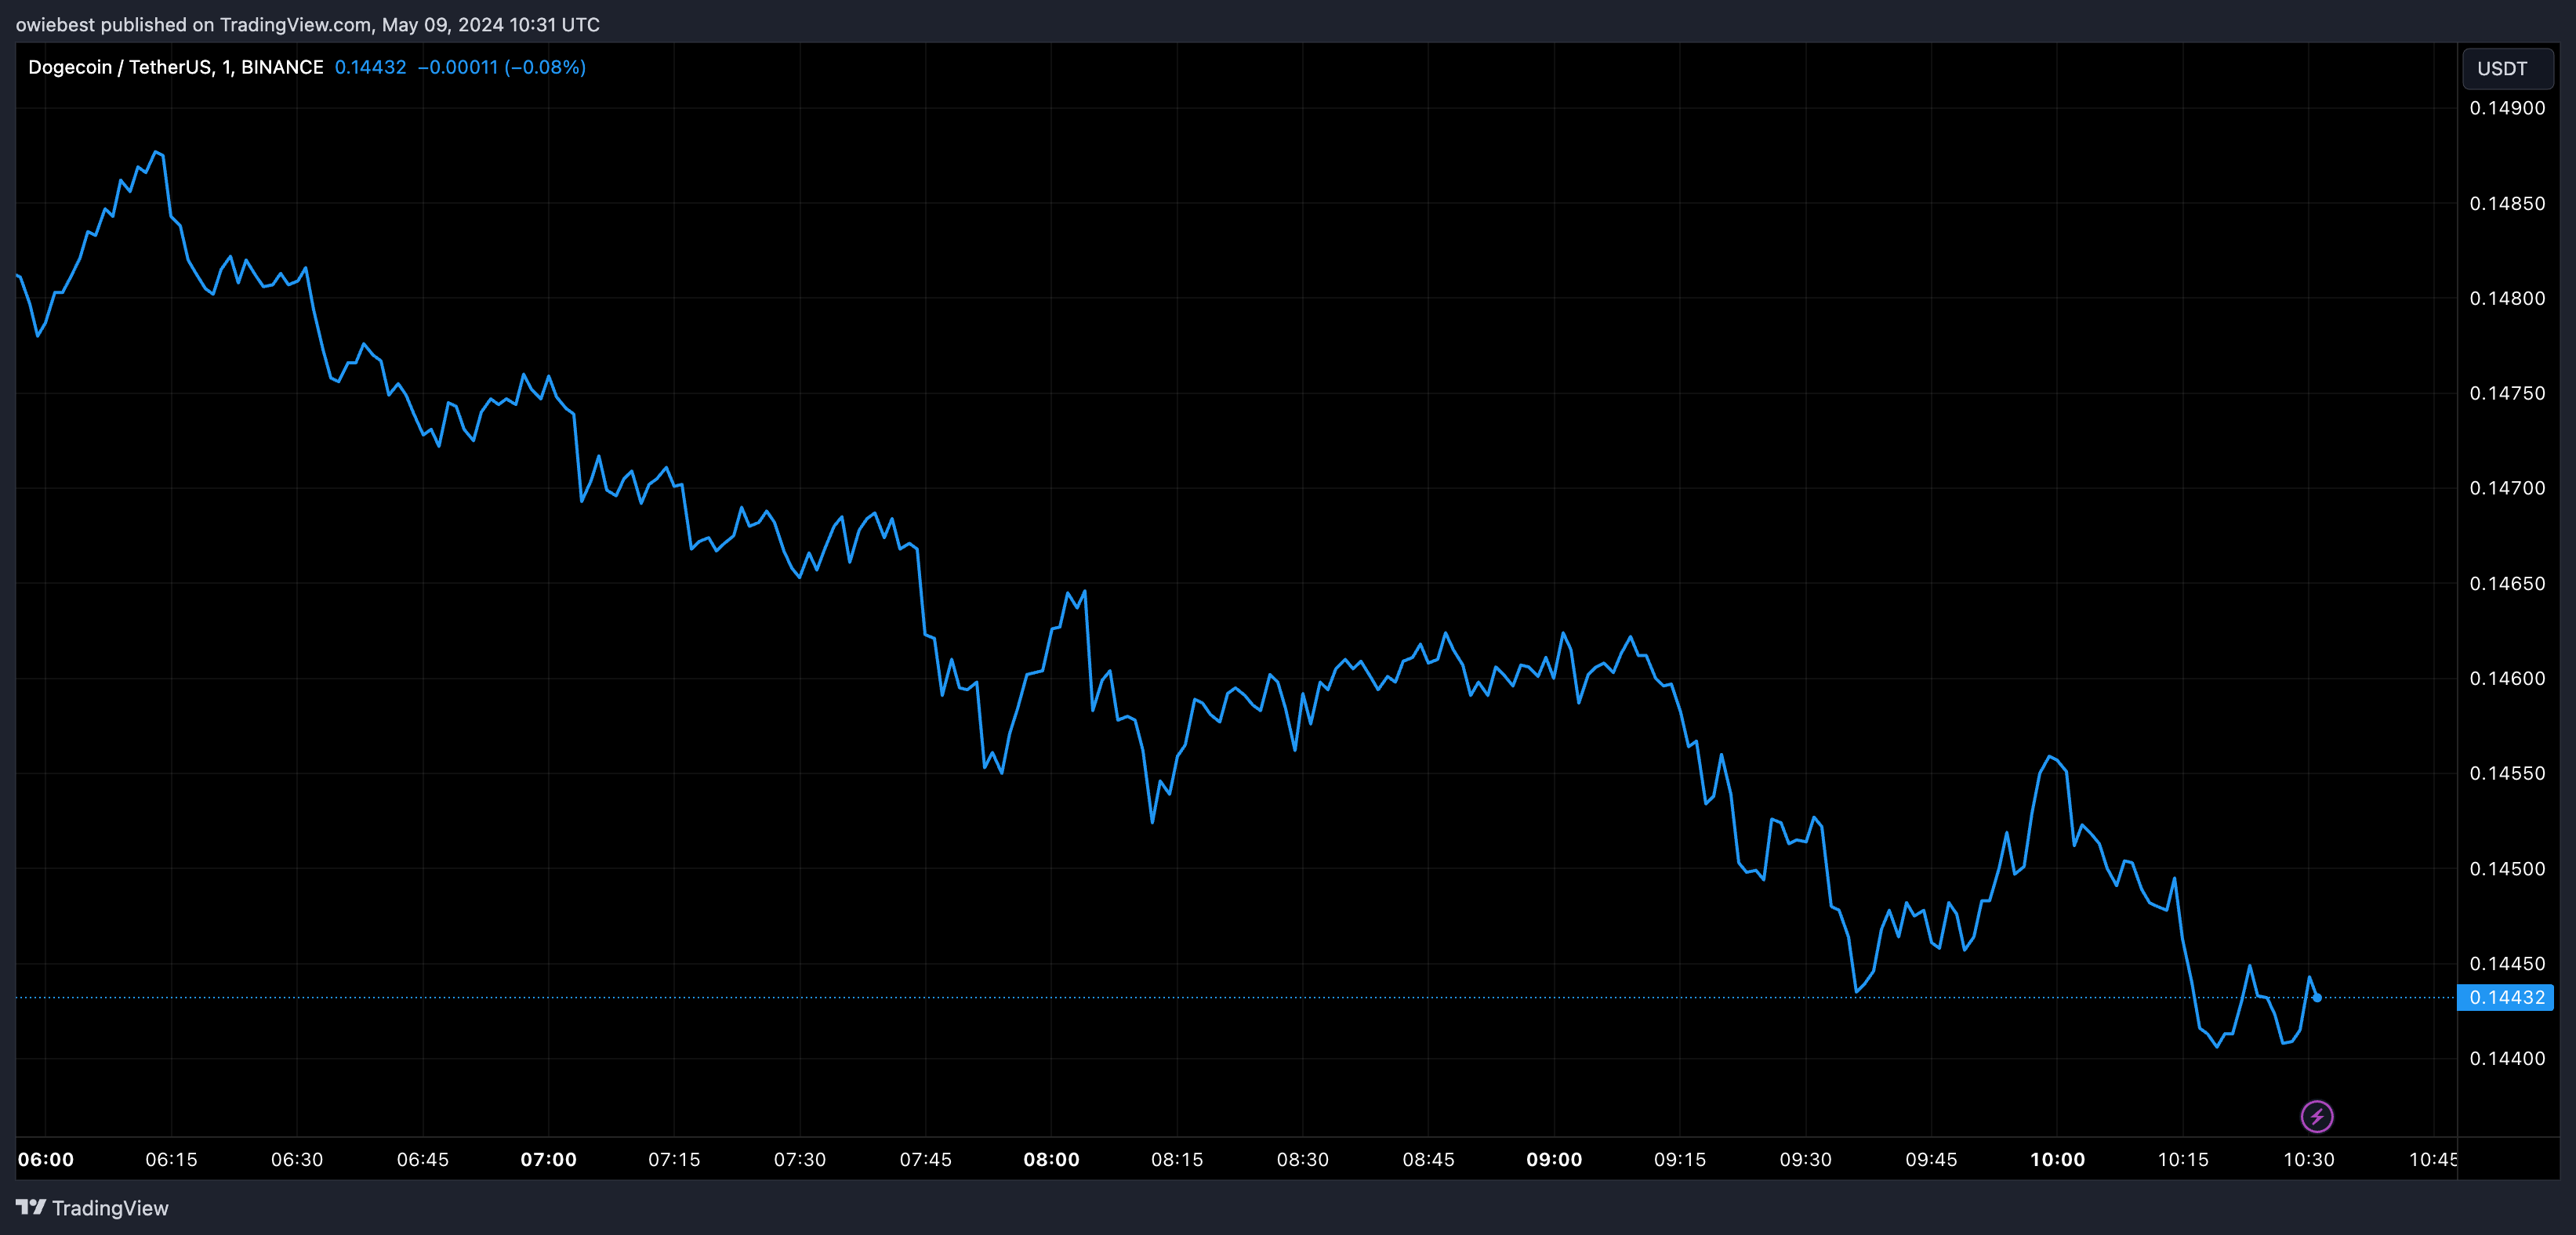
Task: Click the 09:30 time axis label
Action: [1805, 1159]
